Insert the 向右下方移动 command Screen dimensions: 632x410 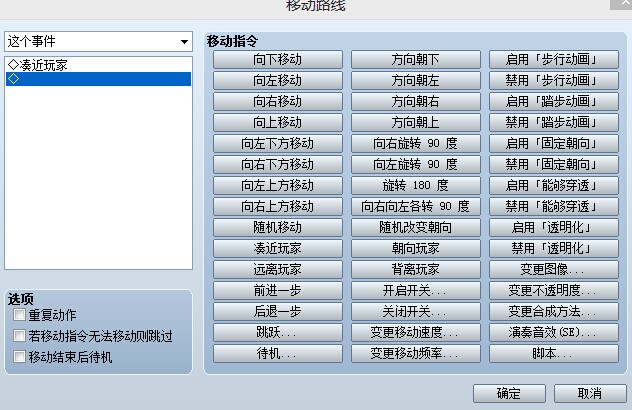pos(278,164)
